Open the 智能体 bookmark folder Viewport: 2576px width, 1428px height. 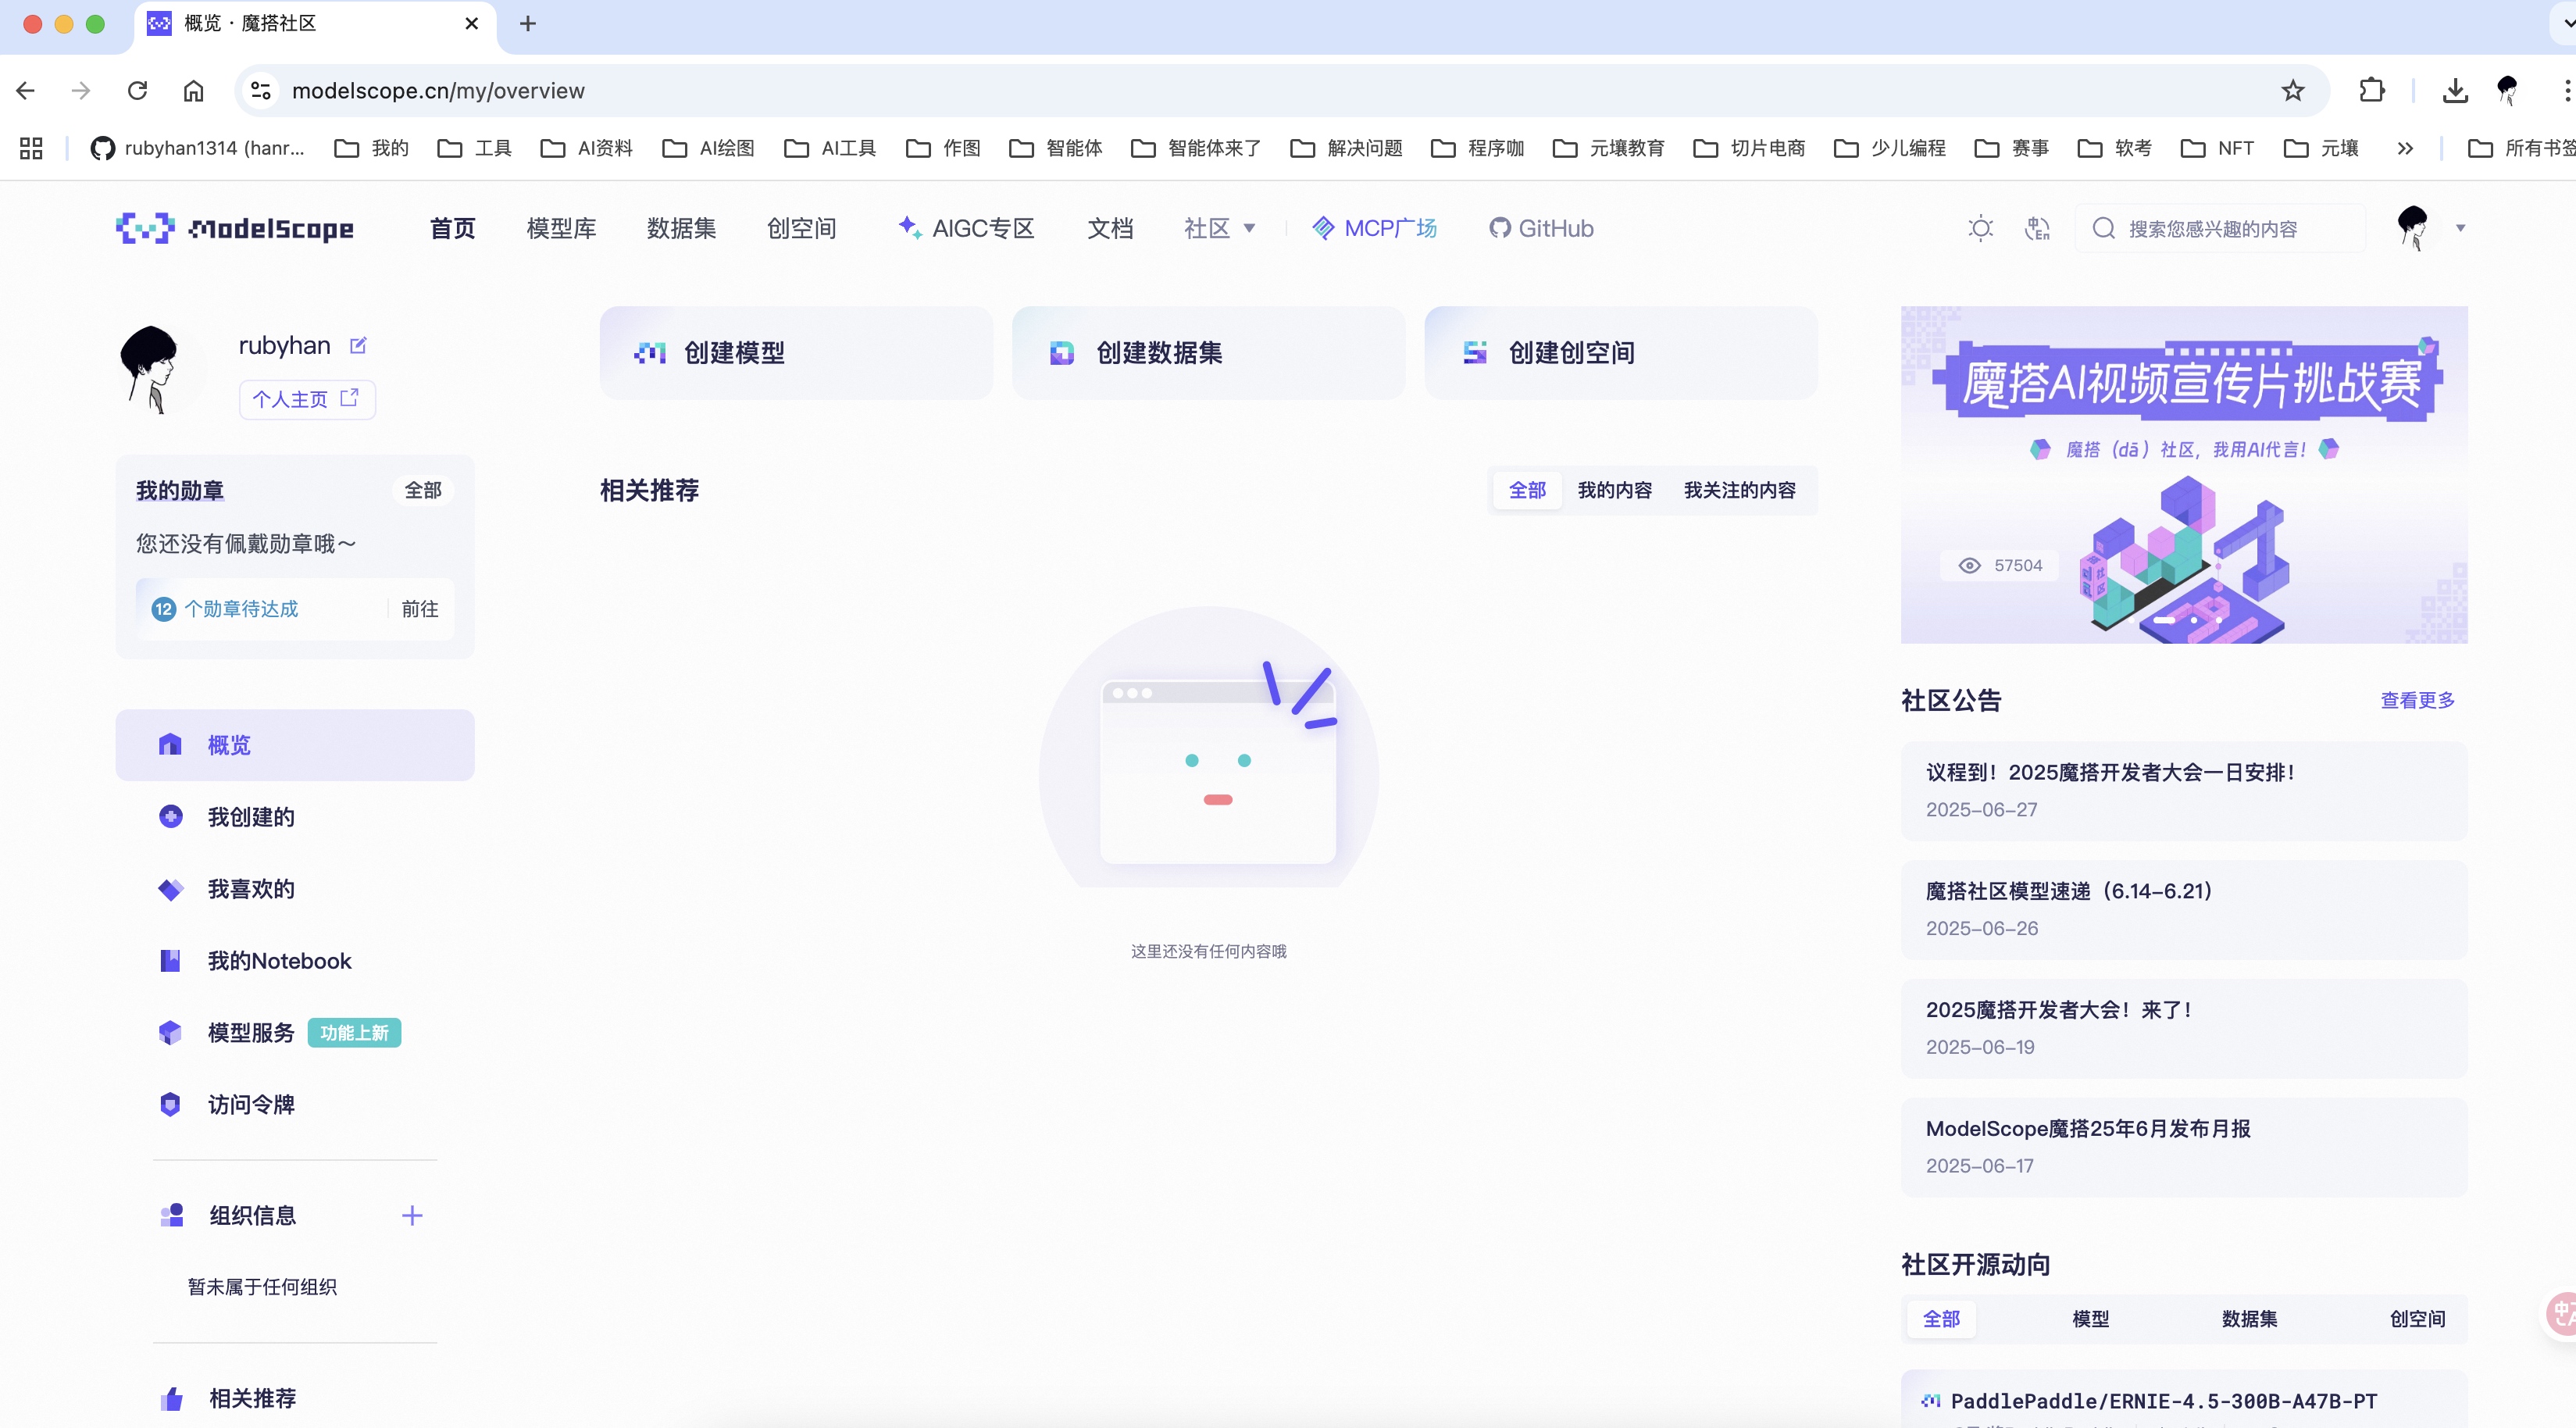coord(1055,148)
